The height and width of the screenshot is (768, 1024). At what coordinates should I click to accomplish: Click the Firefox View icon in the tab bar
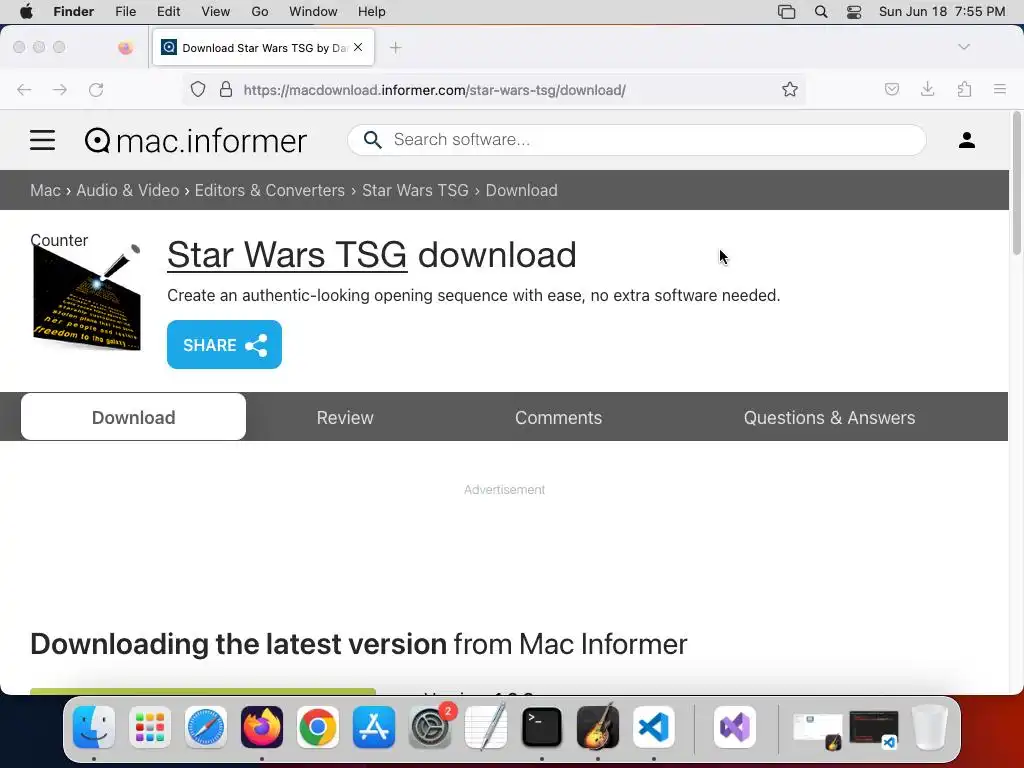click(125, 47)
